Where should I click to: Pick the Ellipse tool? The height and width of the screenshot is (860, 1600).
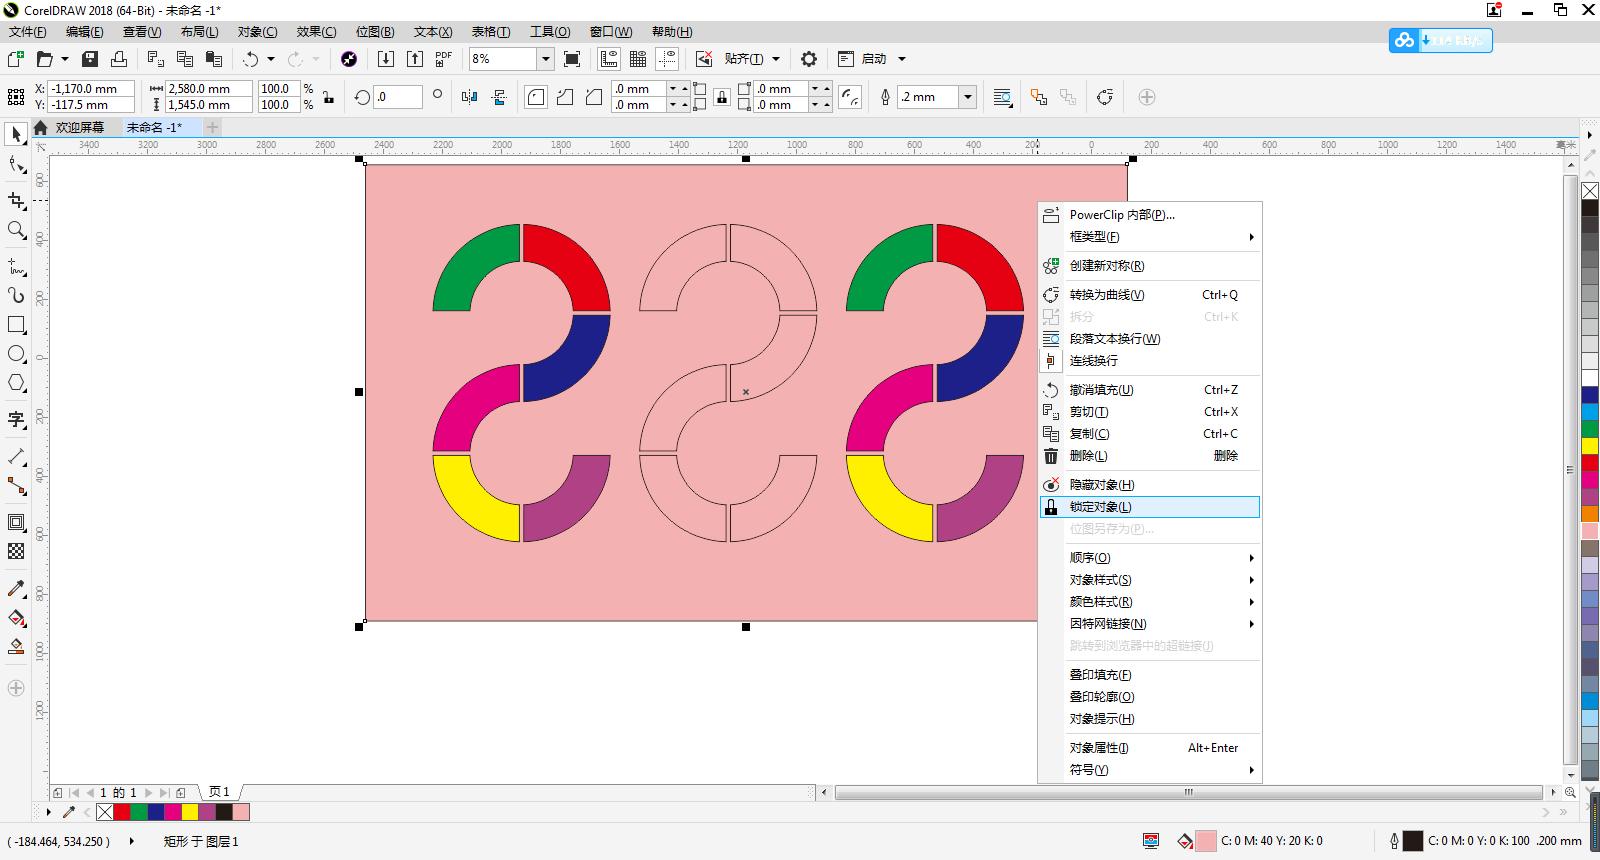point(16,354)
